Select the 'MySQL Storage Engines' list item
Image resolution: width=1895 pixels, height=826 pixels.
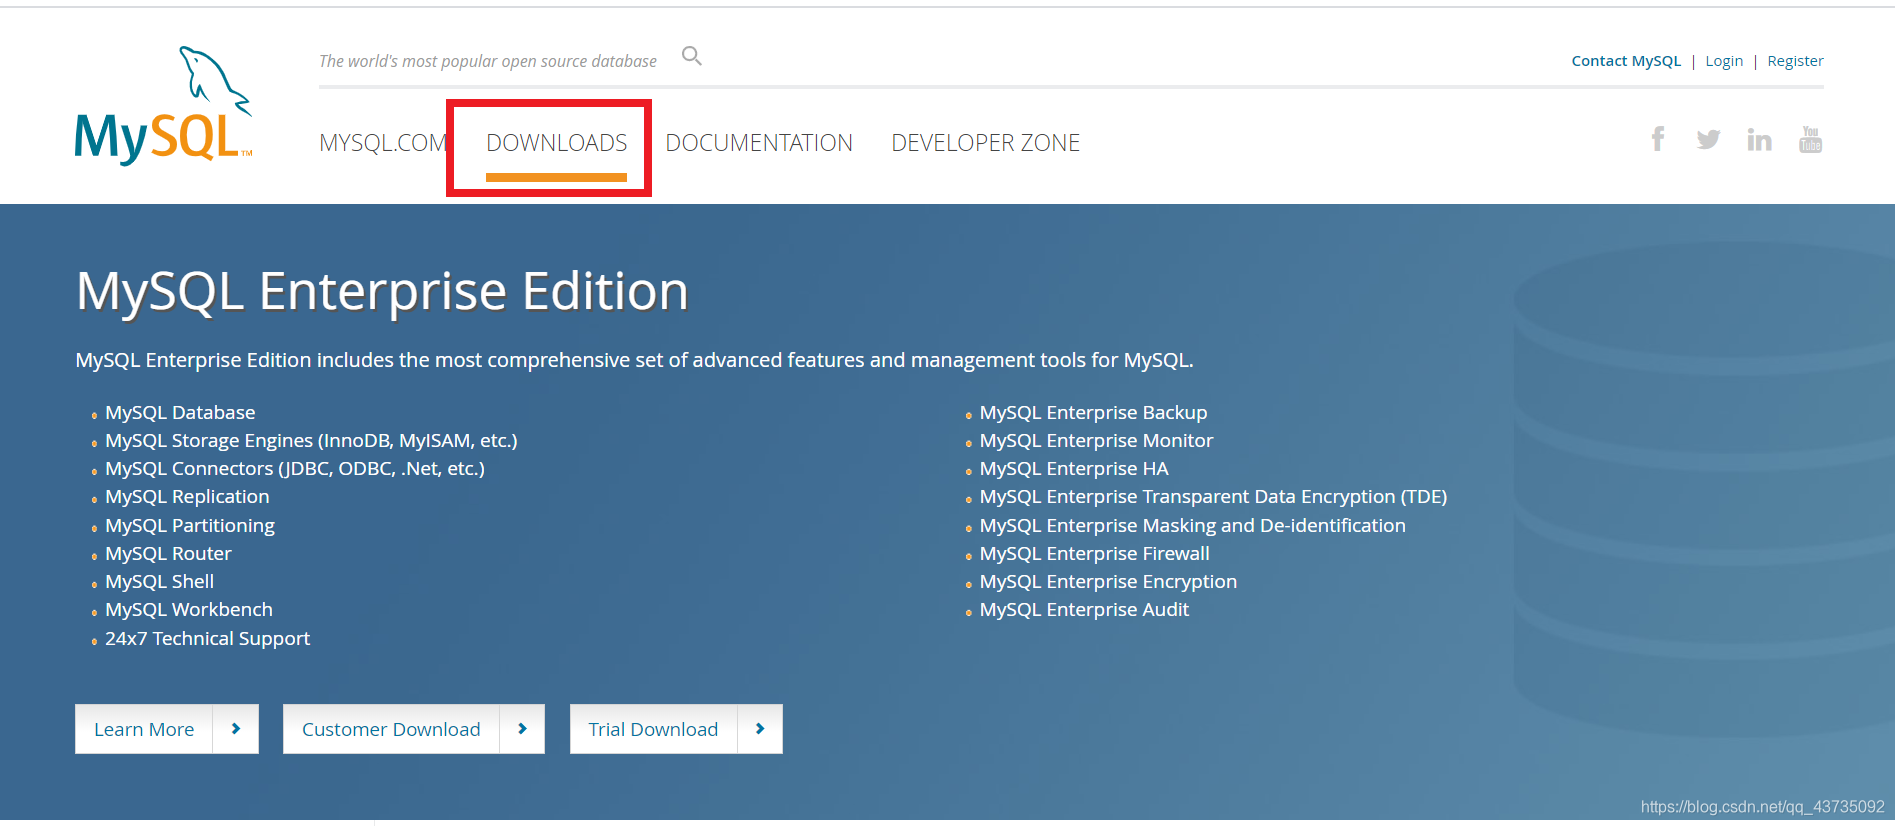pos(311,440)
